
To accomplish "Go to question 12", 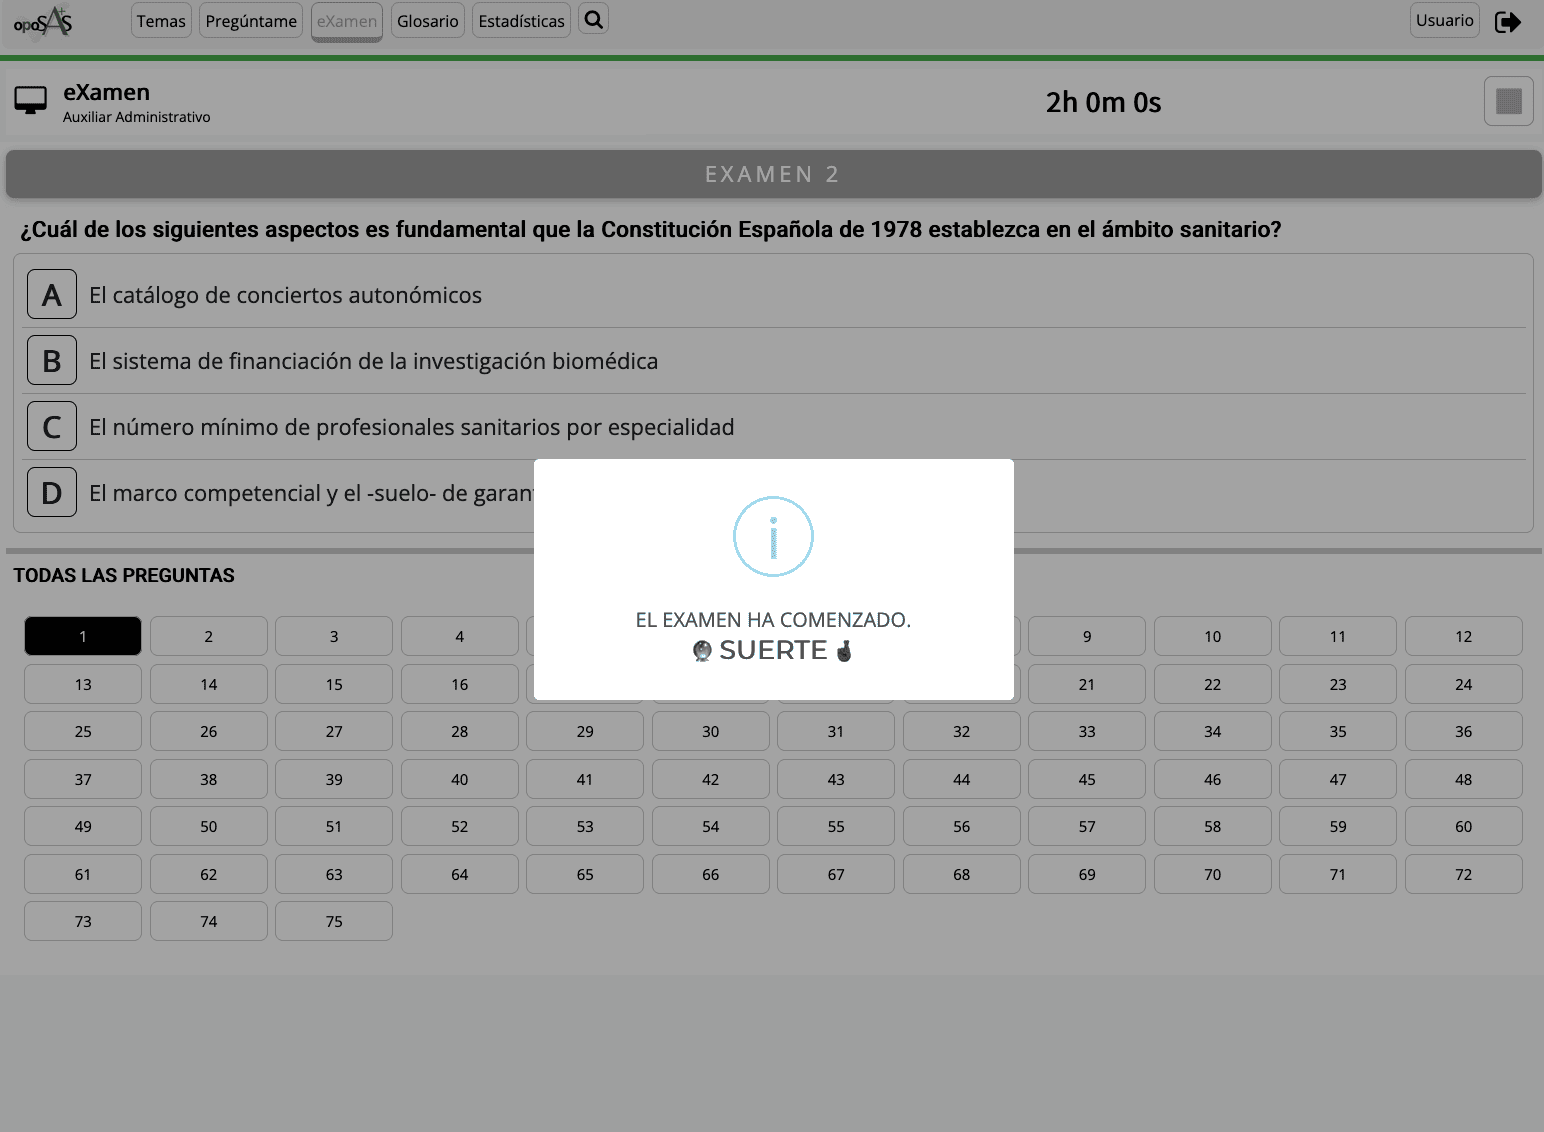I will tap(1463, 636).
